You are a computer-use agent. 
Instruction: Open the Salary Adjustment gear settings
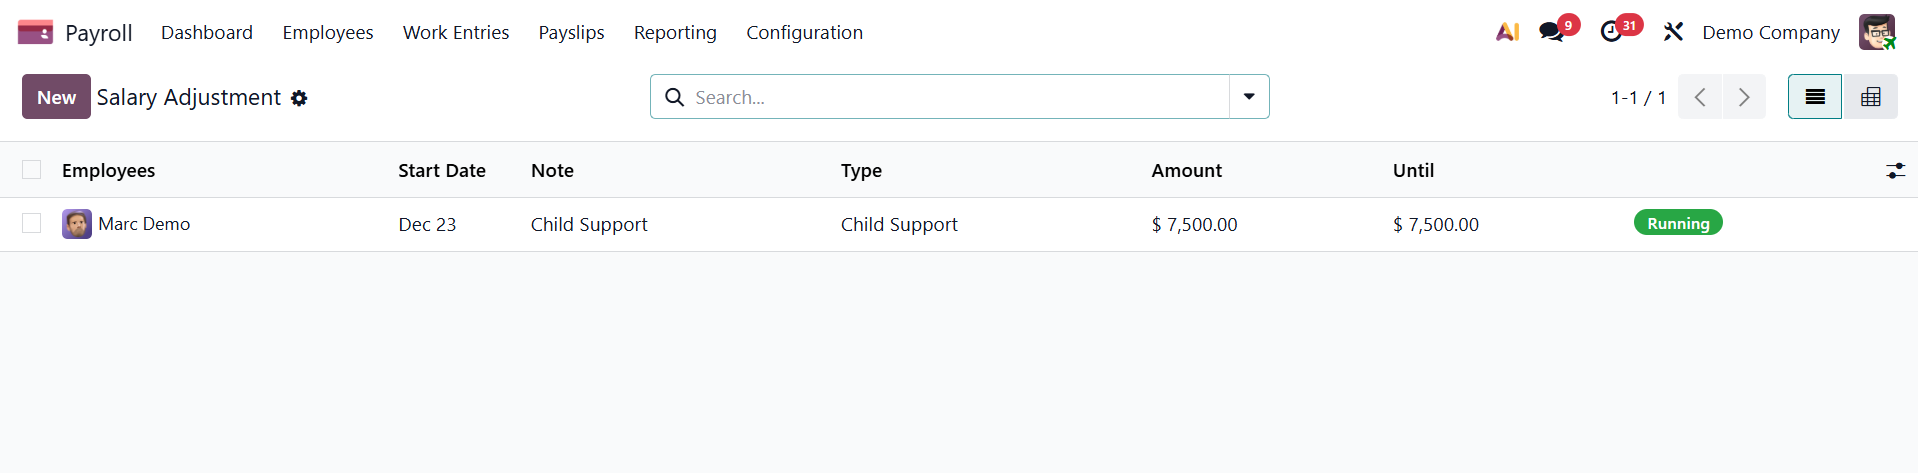point(299,98)
